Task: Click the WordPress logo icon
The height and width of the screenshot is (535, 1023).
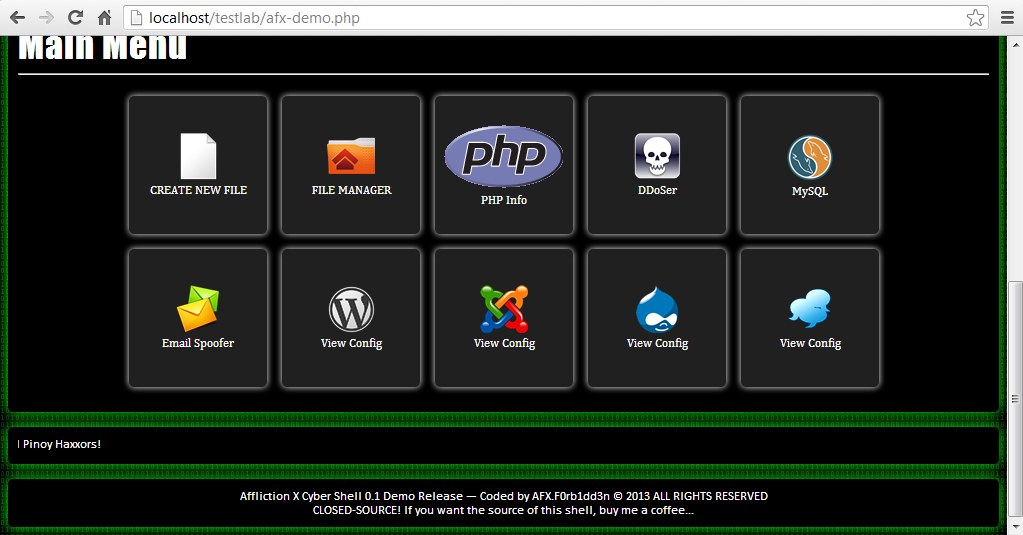Action: (x=351, y=309)
